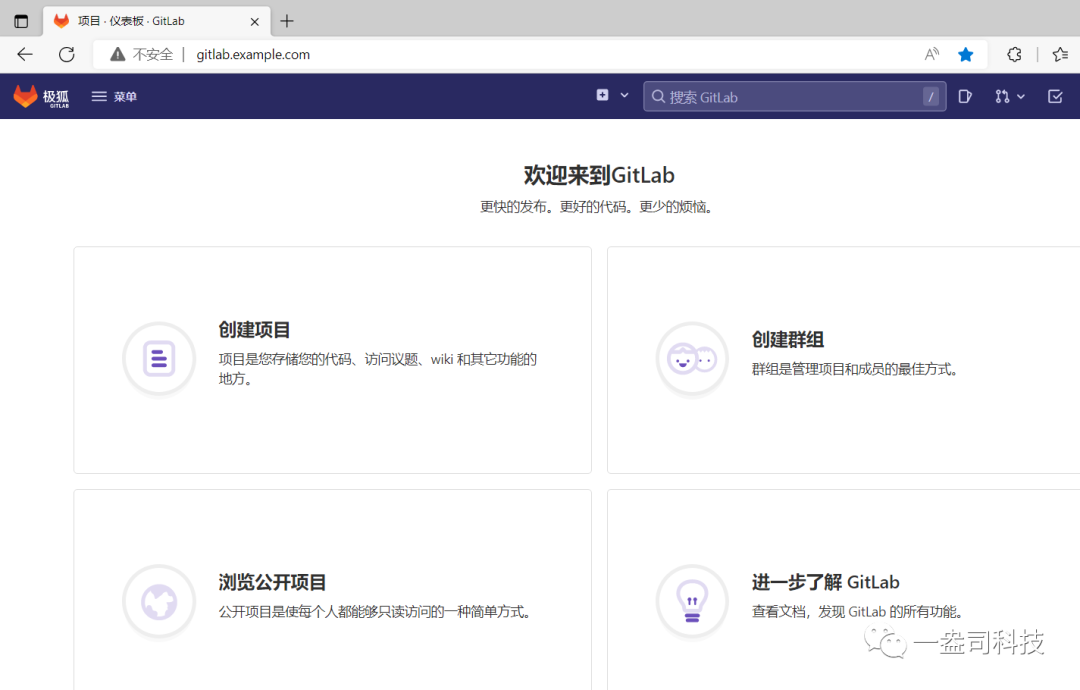Click the 创建项目 card heading
1080x690 pixels.
tap(254, 330)
